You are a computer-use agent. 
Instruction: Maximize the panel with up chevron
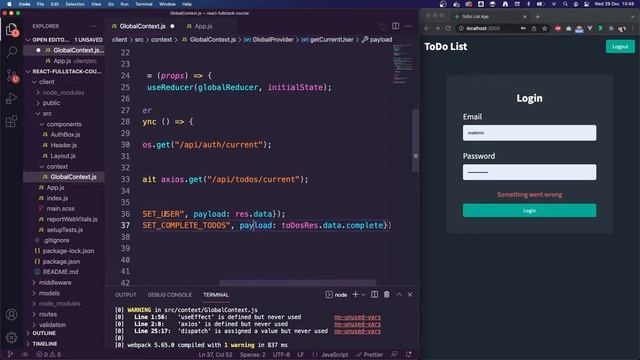tap(399, 295)
